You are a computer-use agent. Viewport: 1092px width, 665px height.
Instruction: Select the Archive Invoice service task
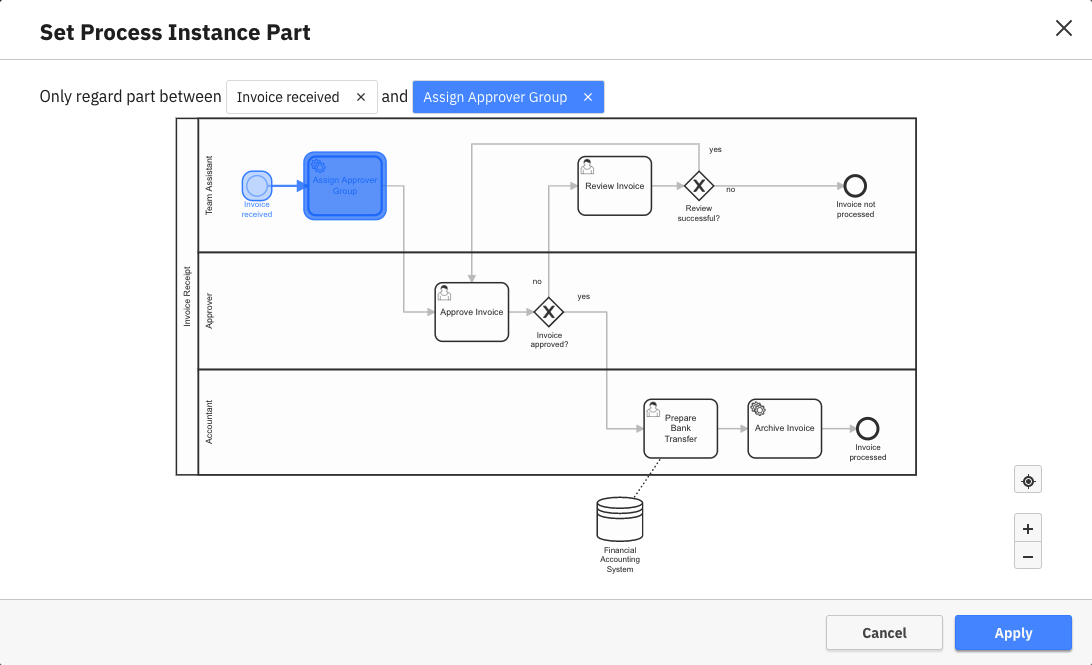[784, 428]
